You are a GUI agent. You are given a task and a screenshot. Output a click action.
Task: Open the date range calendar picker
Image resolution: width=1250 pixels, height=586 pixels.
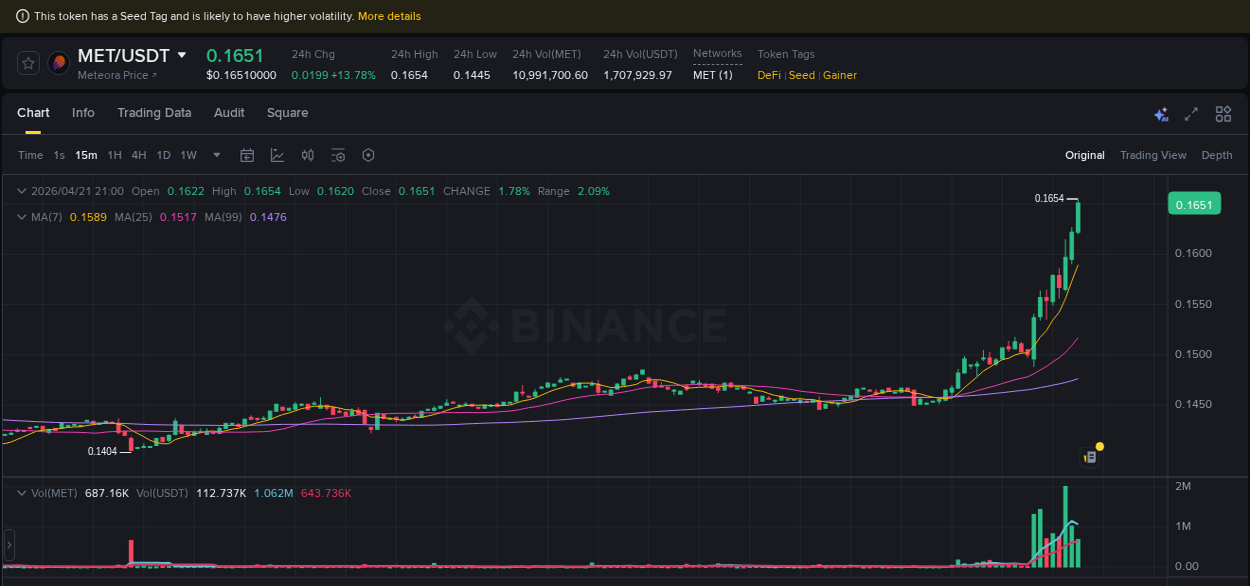pyautogui.click(x=247, y=155)
